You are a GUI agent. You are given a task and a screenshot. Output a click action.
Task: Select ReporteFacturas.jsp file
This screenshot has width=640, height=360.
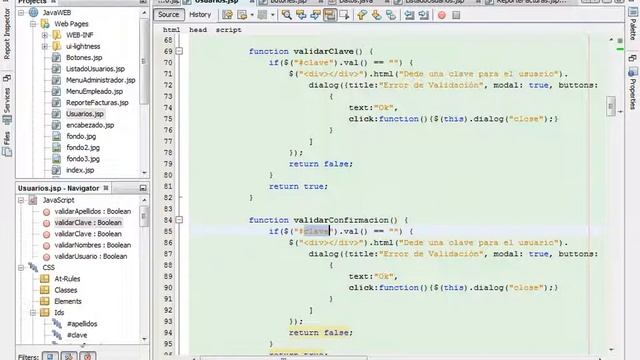click(97, 102)
